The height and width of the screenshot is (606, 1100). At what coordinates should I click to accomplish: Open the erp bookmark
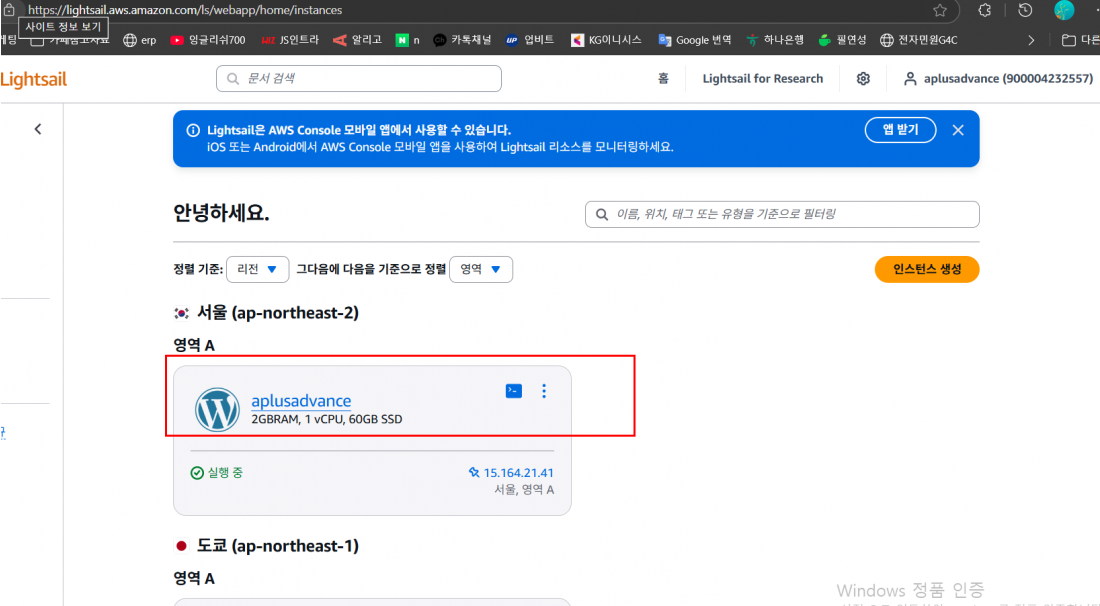[140, 40]
